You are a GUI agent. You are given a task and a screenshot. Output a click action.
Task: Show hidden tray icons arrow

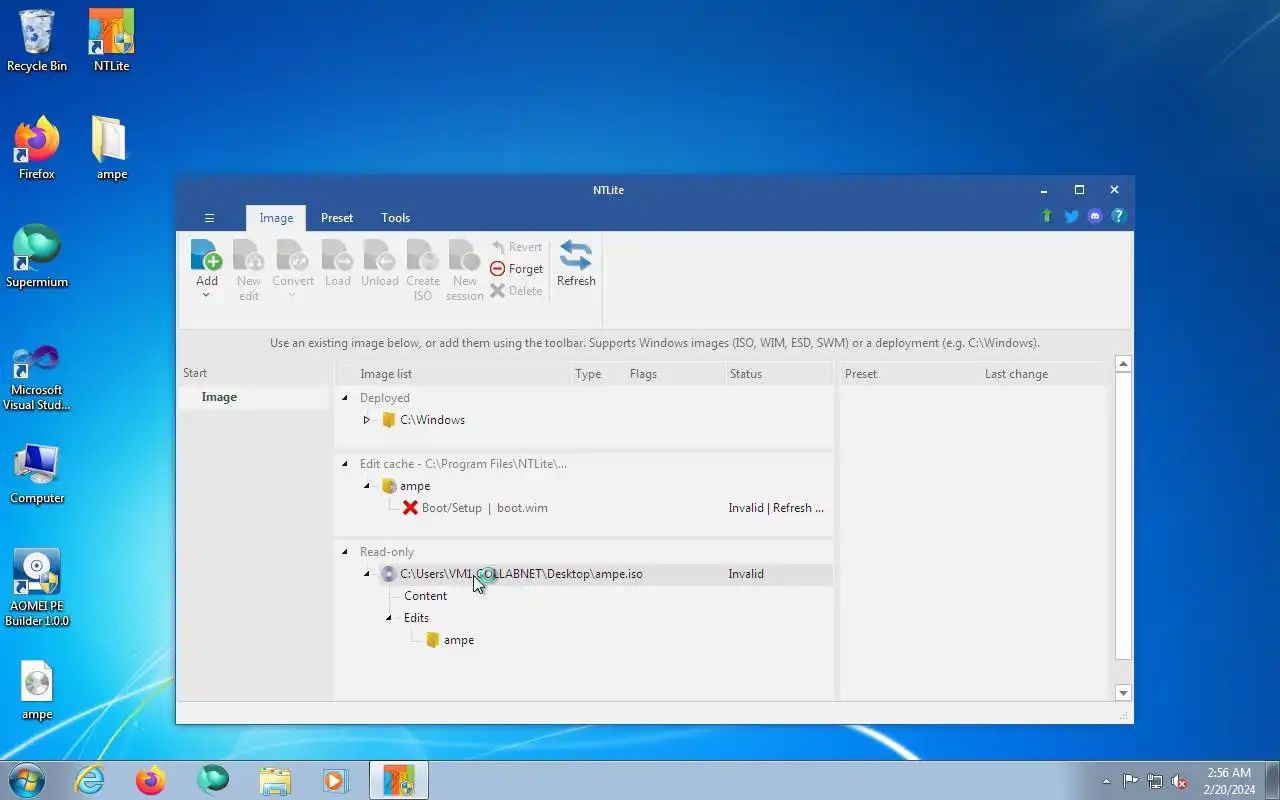point(1106,781)
